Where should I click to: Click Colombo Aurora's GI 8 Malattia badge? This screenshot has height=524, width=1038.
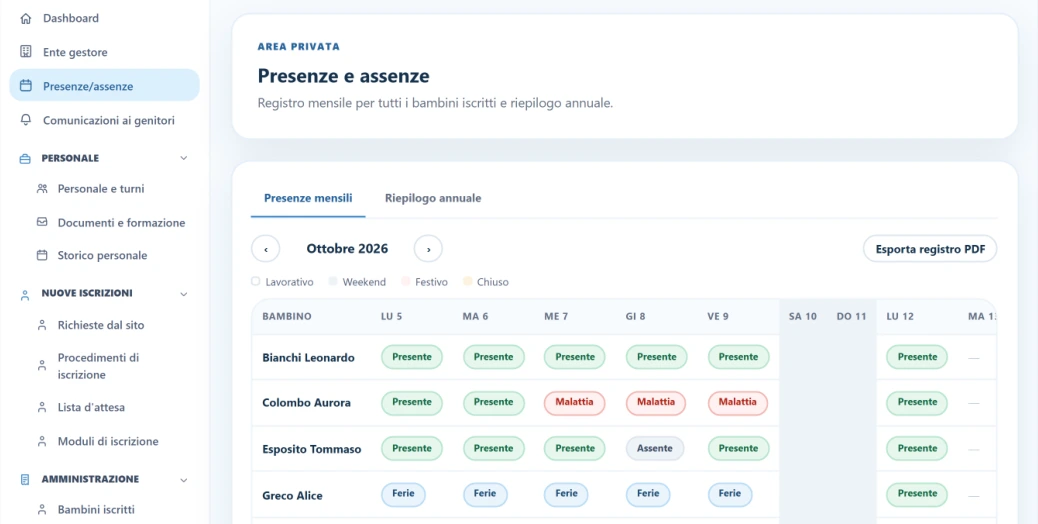656,402
